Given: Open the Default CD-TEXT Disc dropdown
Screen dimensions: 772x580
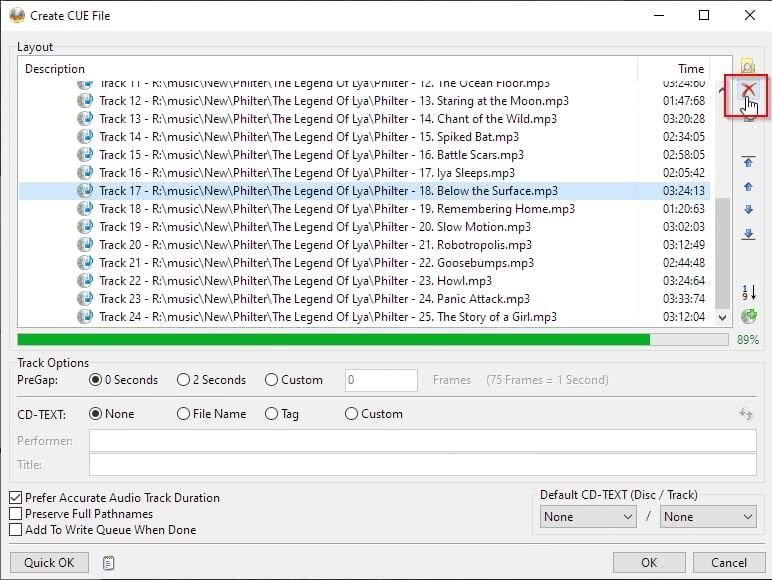Looking at the screenshot, I should [588, 516].
